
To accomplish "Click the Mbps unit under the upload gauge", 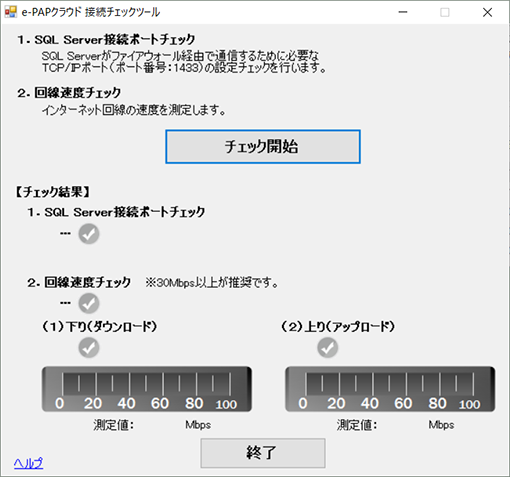I will (441, 425).
